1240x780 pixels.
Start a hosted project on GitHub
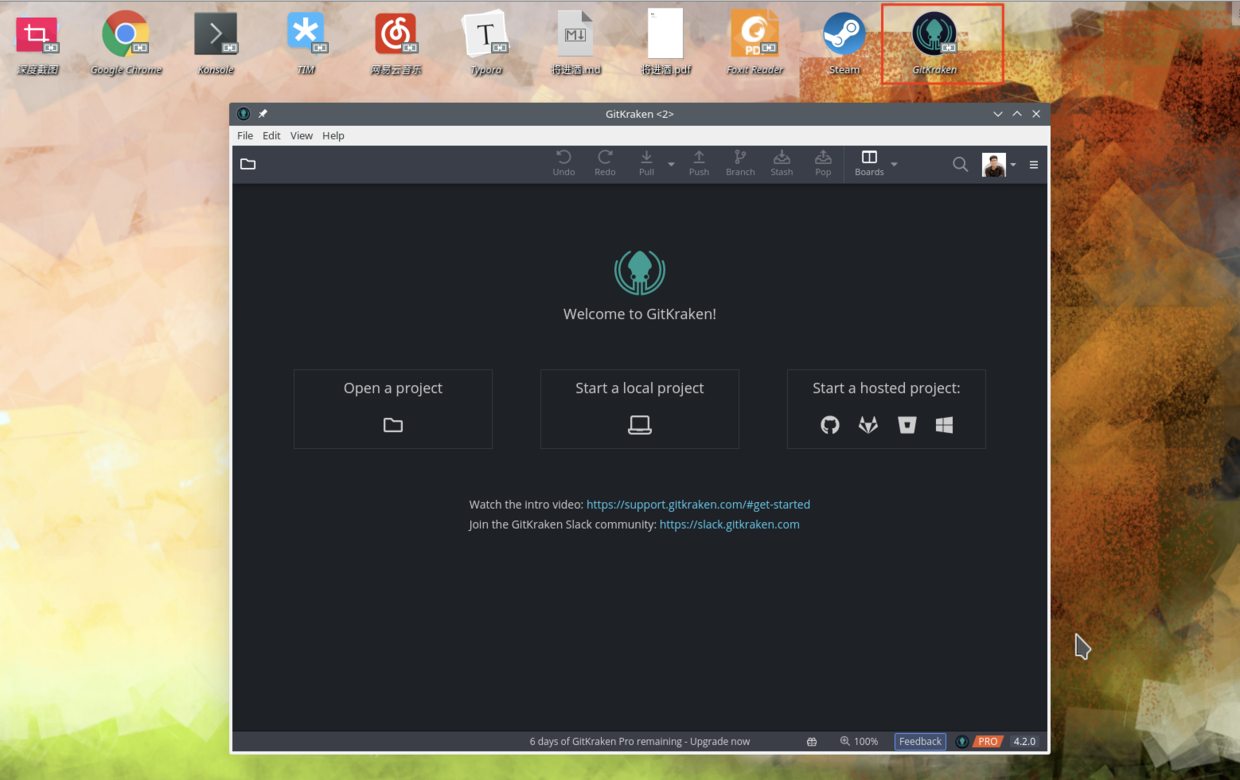830,425
